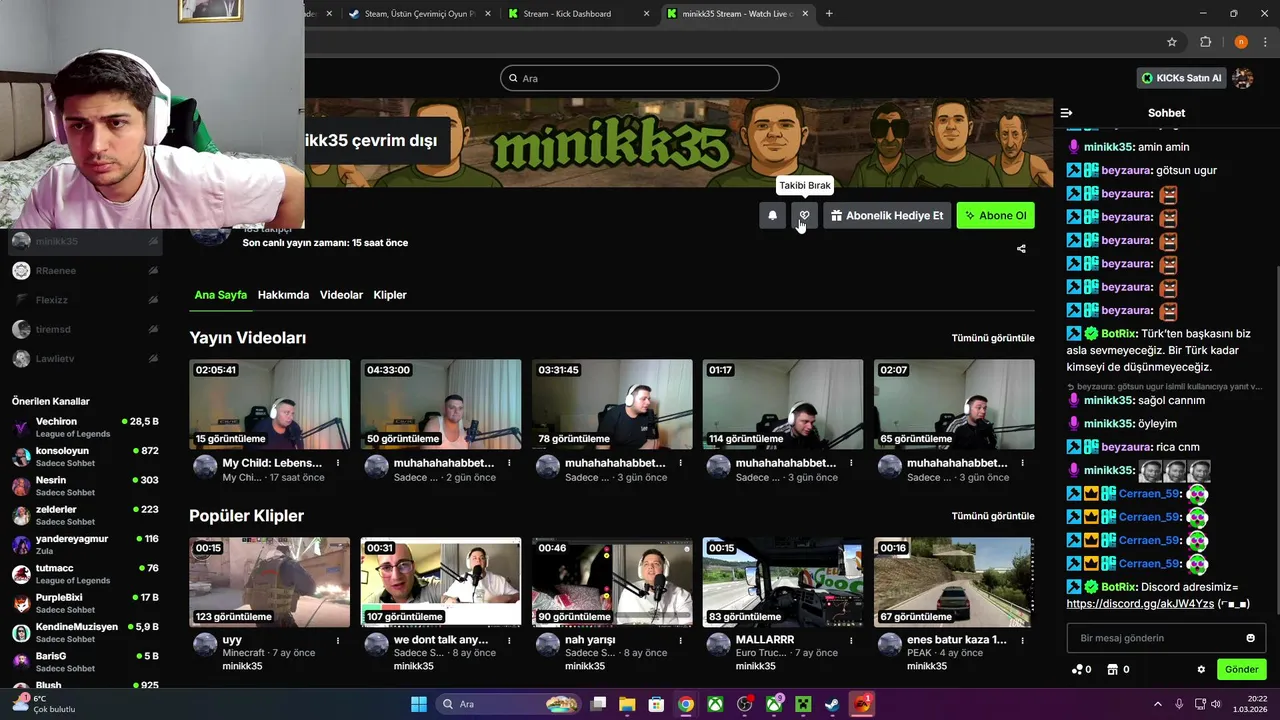The image size is (1280, 720).
Task: Click the Ara search field in Kick
Action: pos(640,78)
